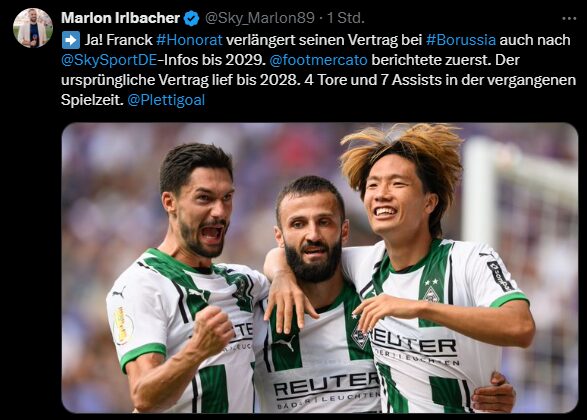Click the Borussia crest on right player's jersey
The image size is (587, 420).
[x=431, y=295]
